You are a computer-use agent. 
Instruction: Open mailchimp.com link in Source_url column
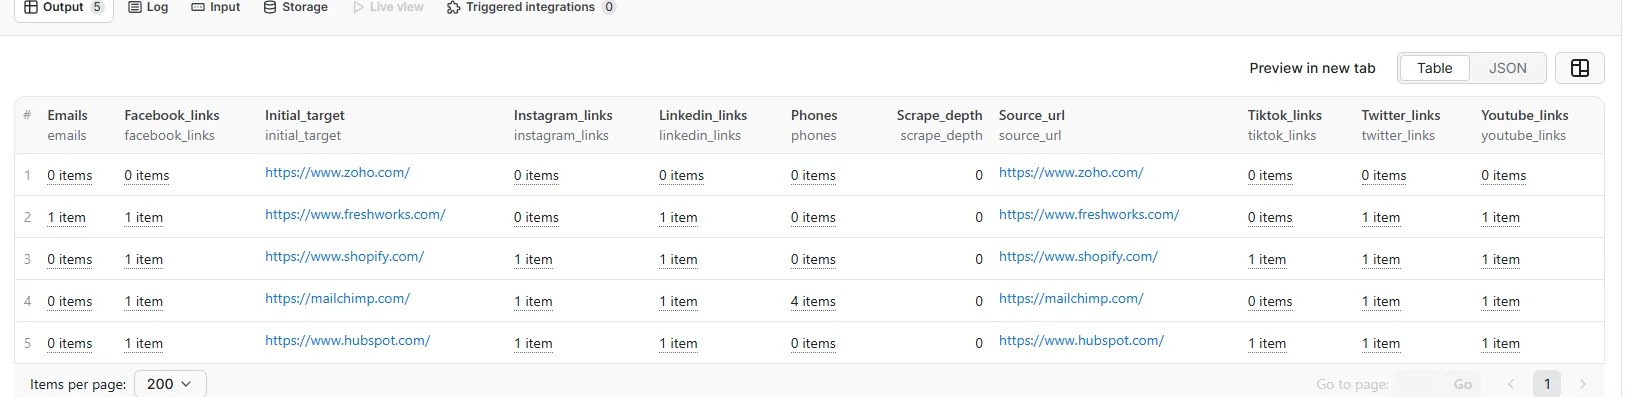[x=1071, y=299]
